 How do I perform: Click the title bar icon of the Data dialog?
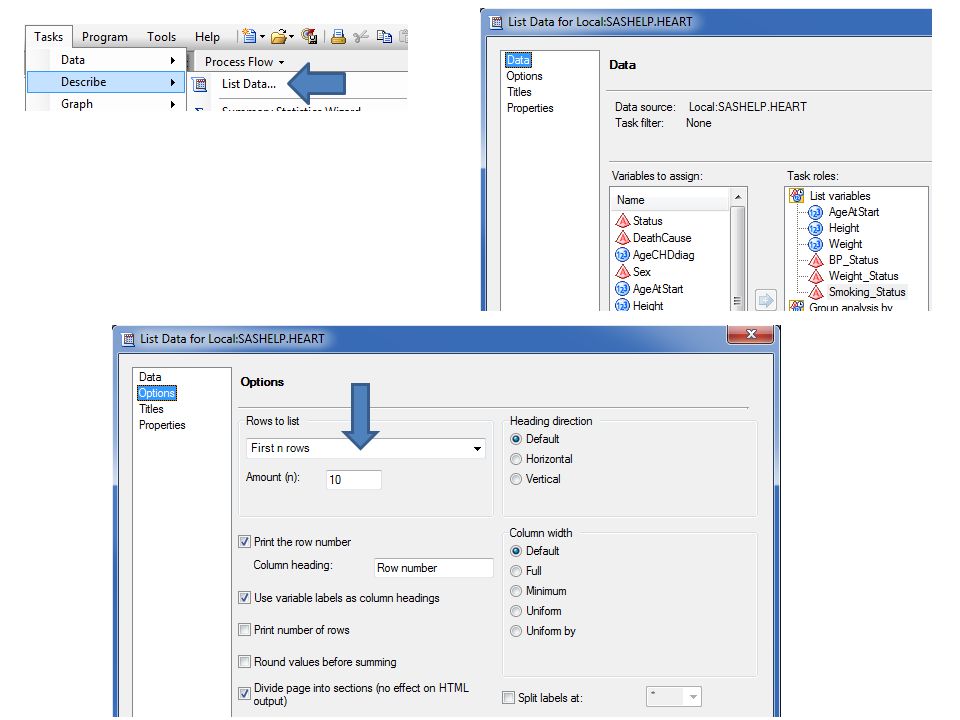[497, 22]
